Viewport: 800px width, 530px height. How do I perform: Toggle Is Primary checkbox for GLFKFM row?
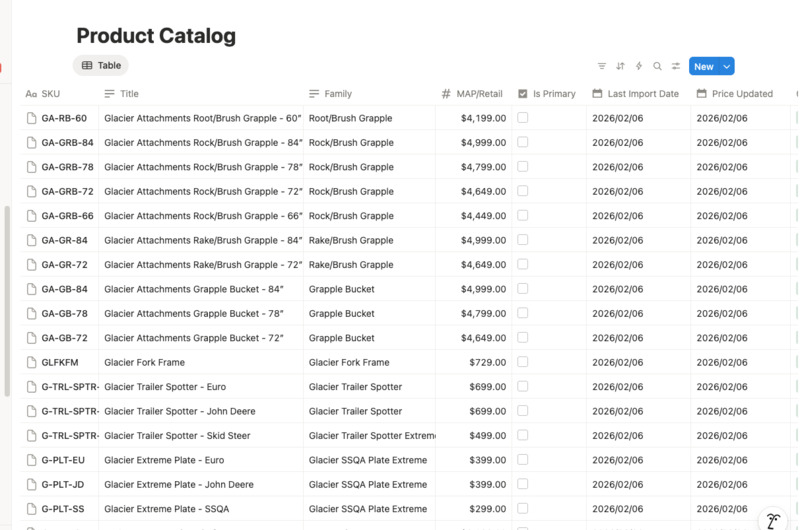[x=523, y=362]
